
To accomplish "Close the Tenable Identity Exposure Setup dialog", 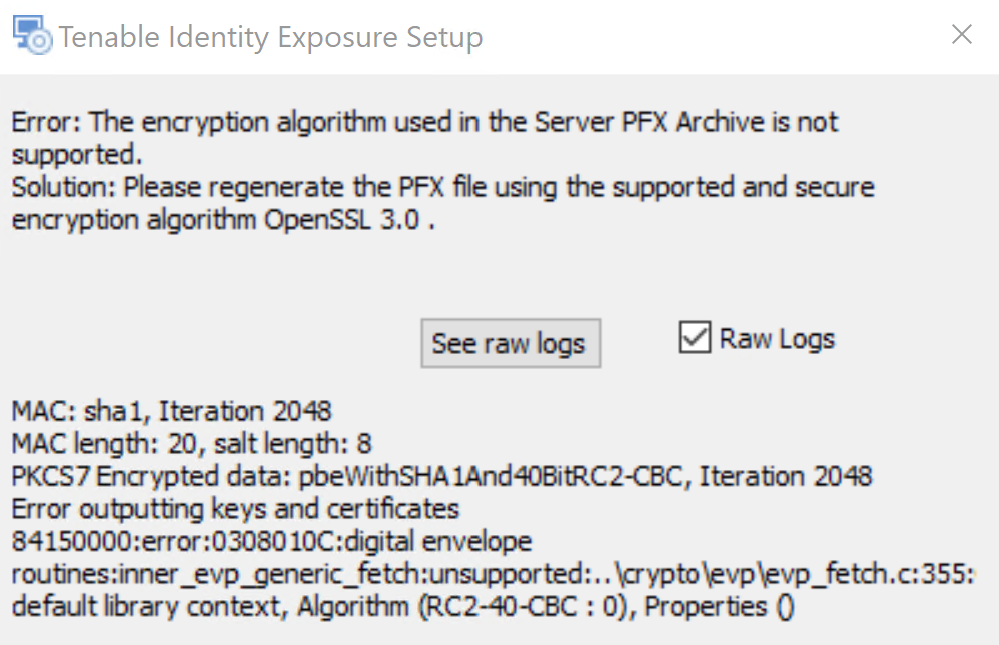I will point(961,34).
